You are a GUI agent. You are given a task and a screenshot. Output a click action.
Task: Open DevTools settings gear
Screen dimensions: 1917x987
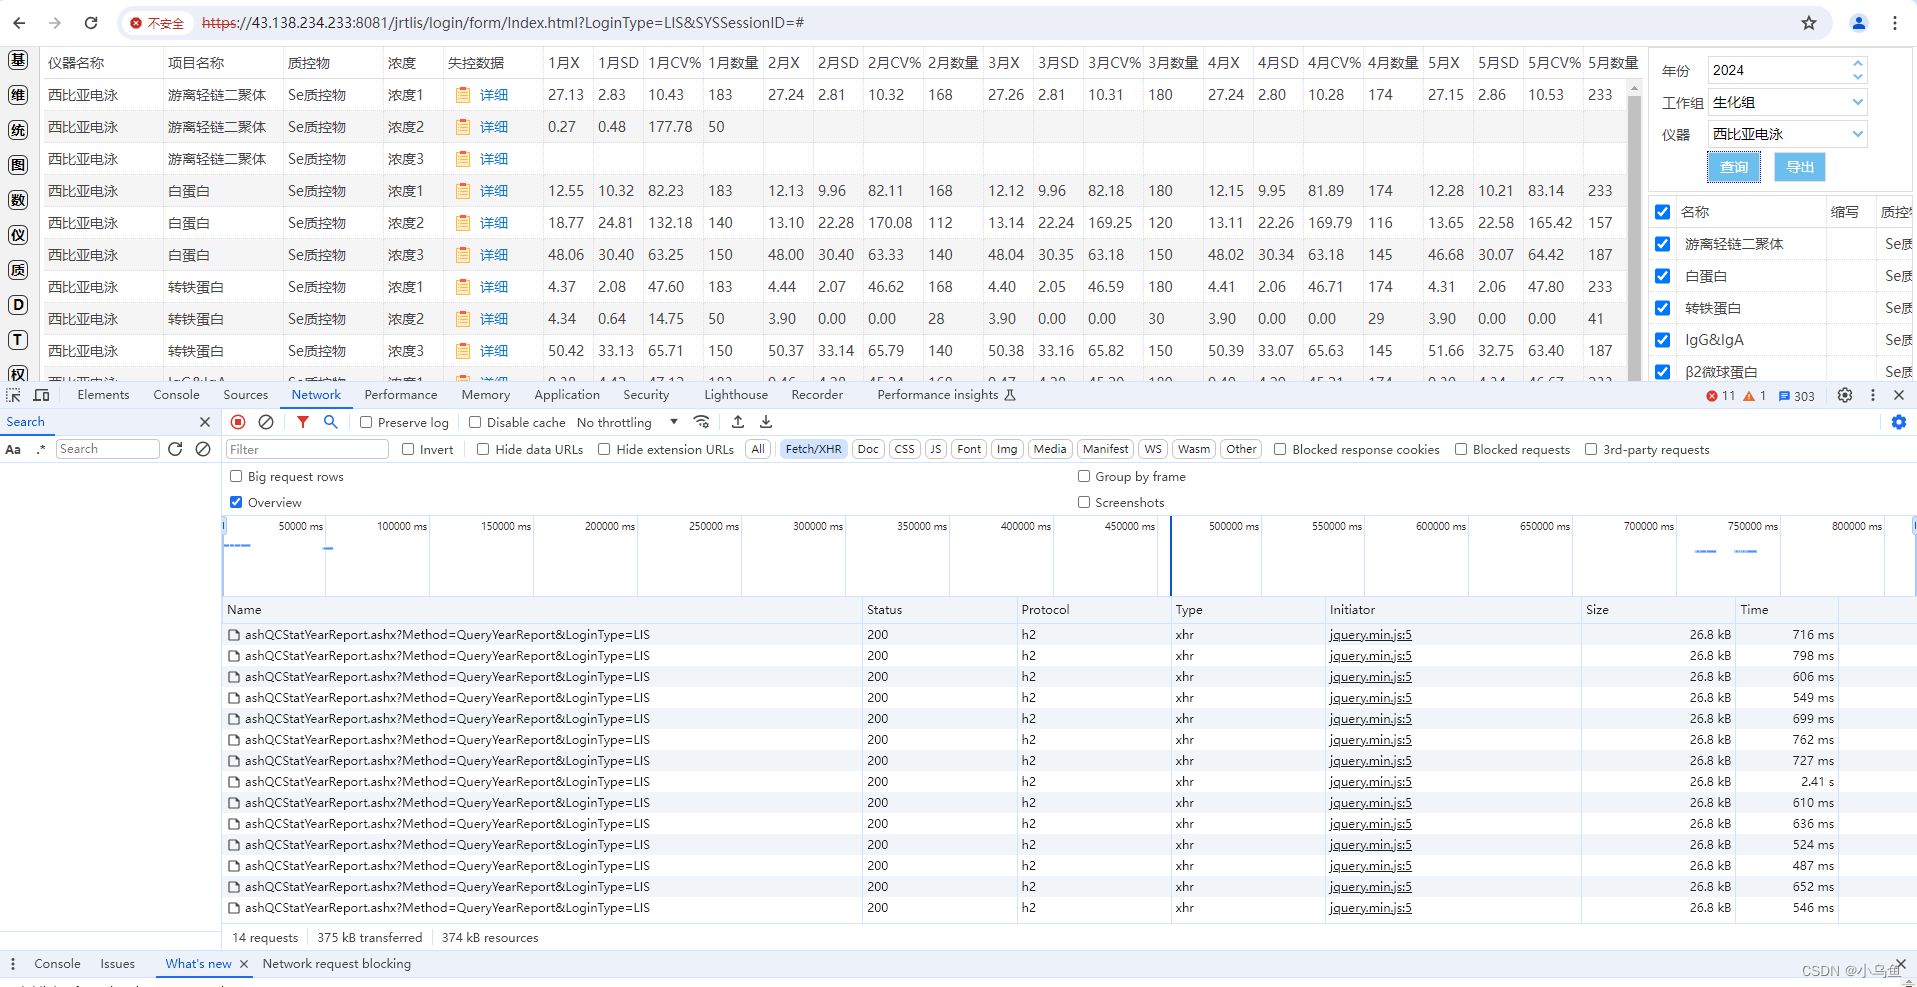click(1845, 395)
